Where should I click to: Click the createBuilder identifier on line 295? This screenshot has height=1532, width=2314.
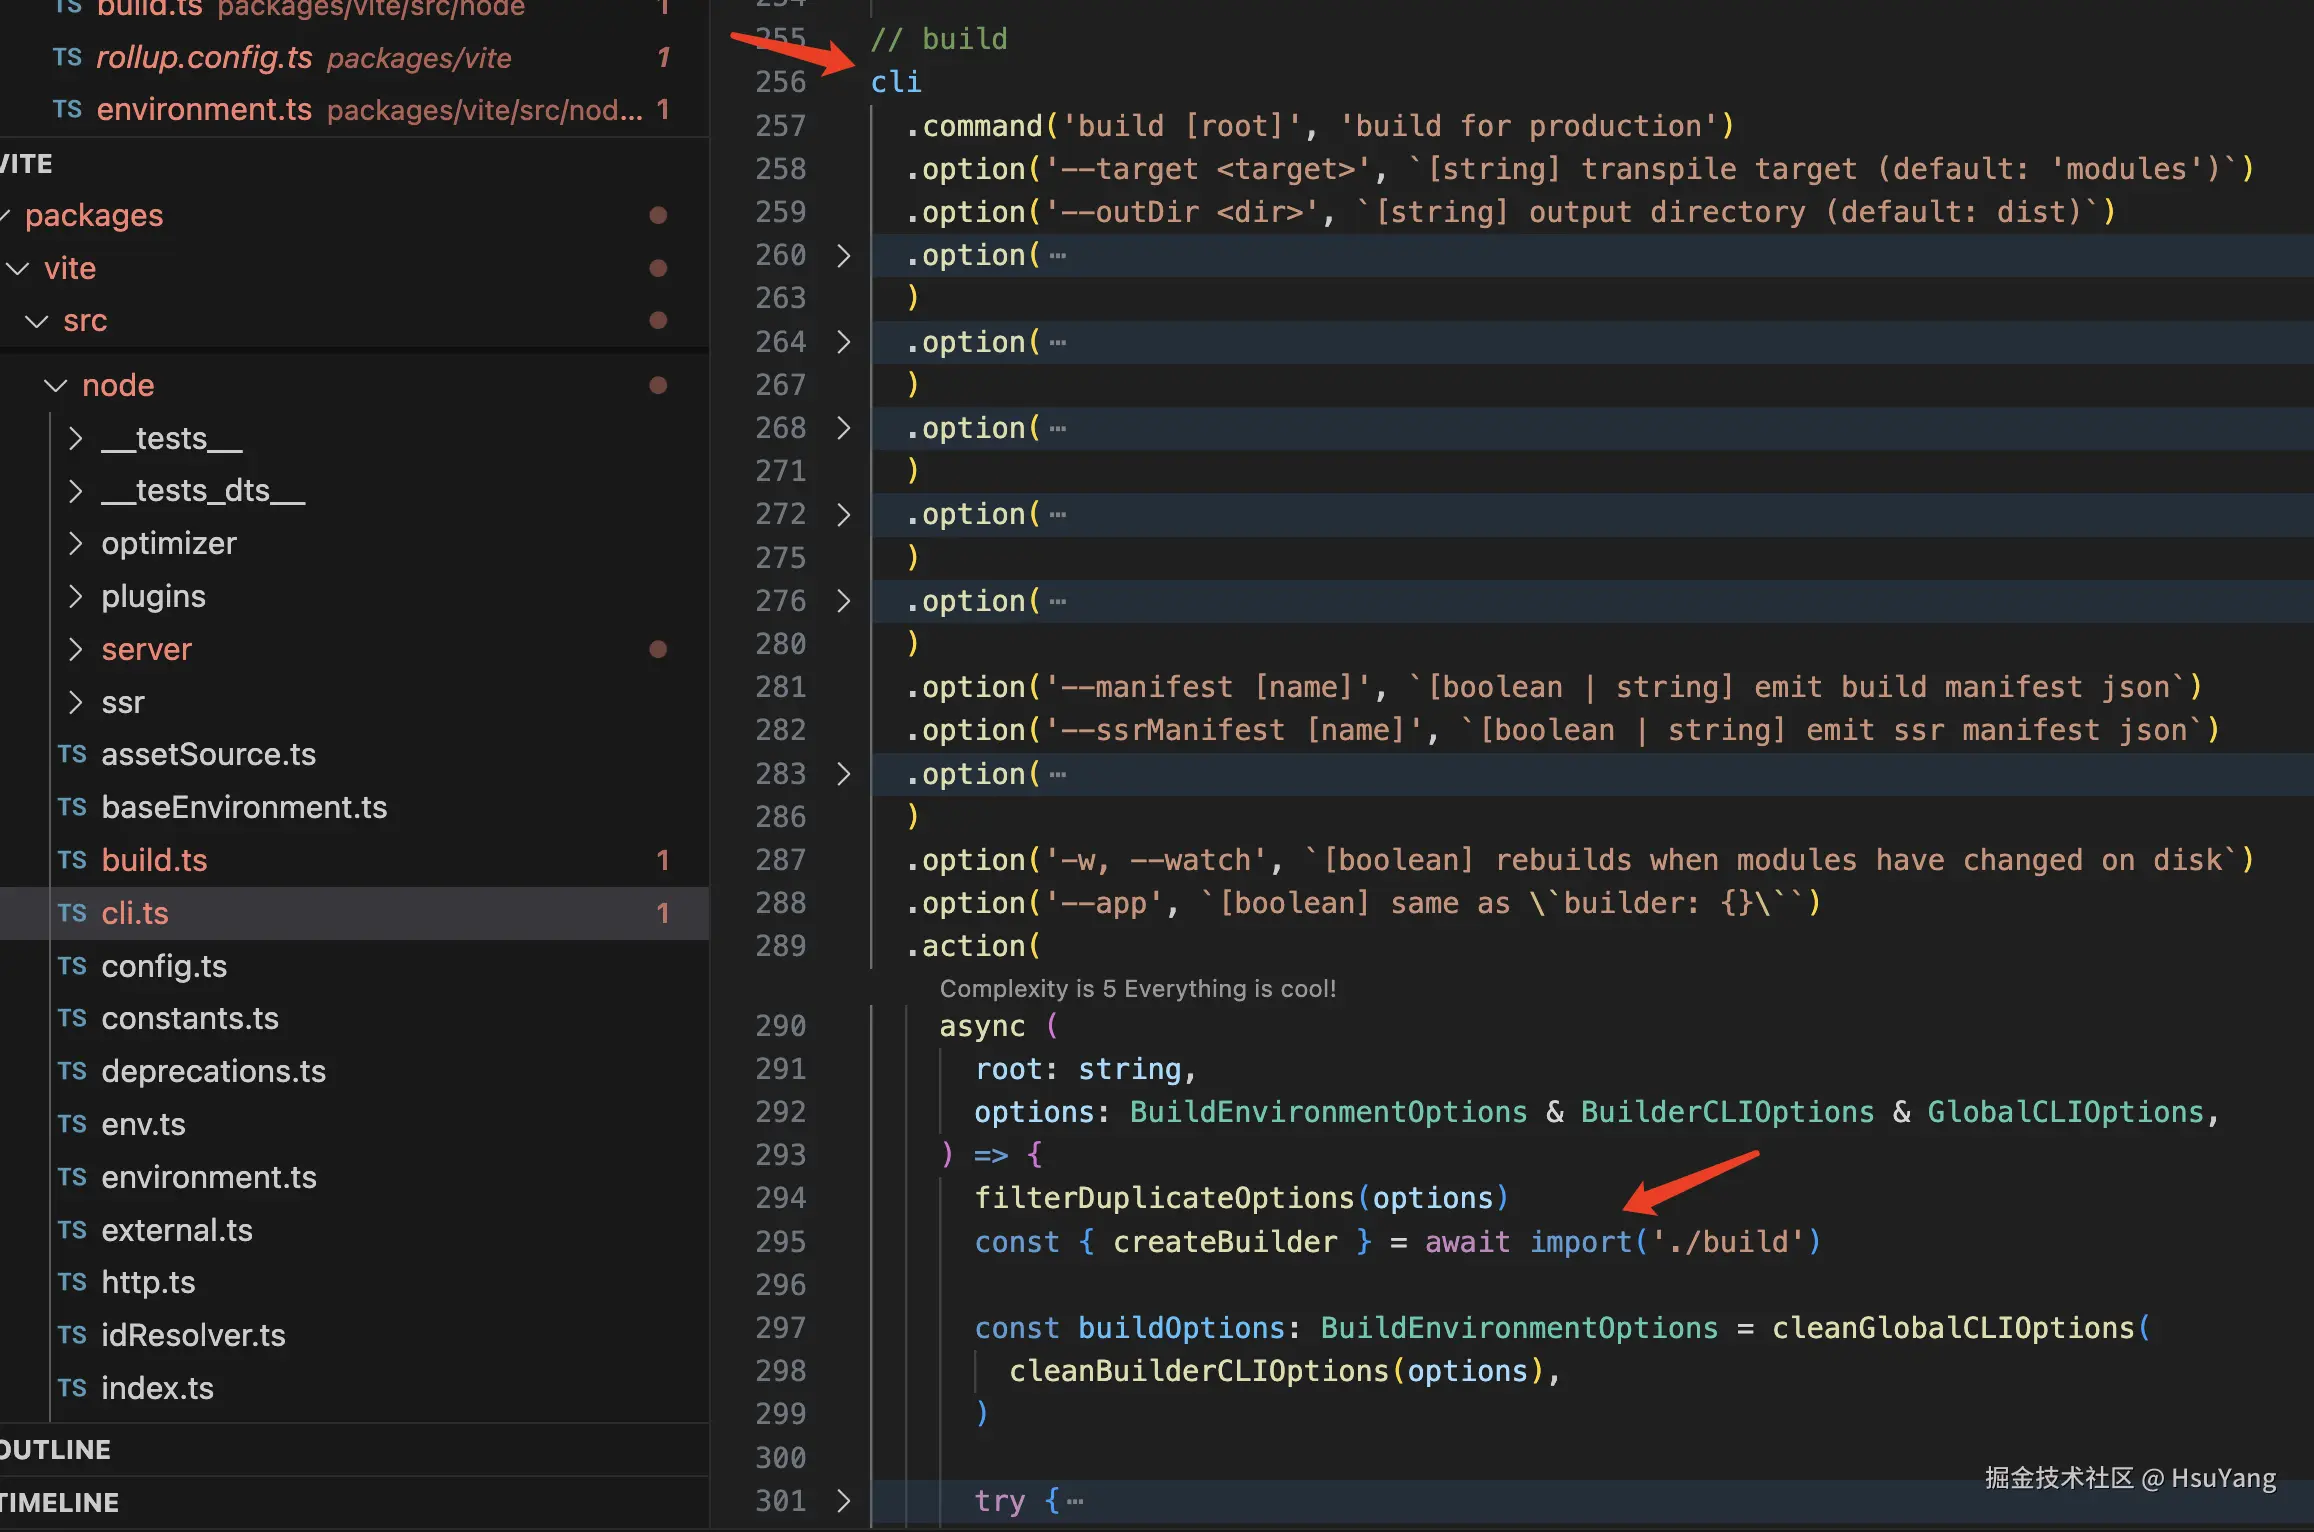point(1224,1242)
